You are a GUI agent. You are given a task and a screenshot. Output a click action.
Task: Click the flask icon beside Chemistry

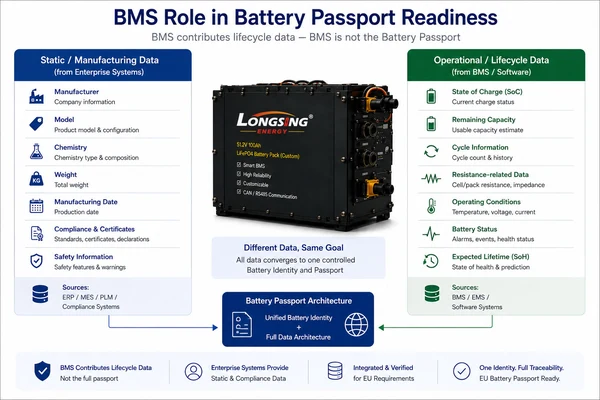click(x=36, y=152)
